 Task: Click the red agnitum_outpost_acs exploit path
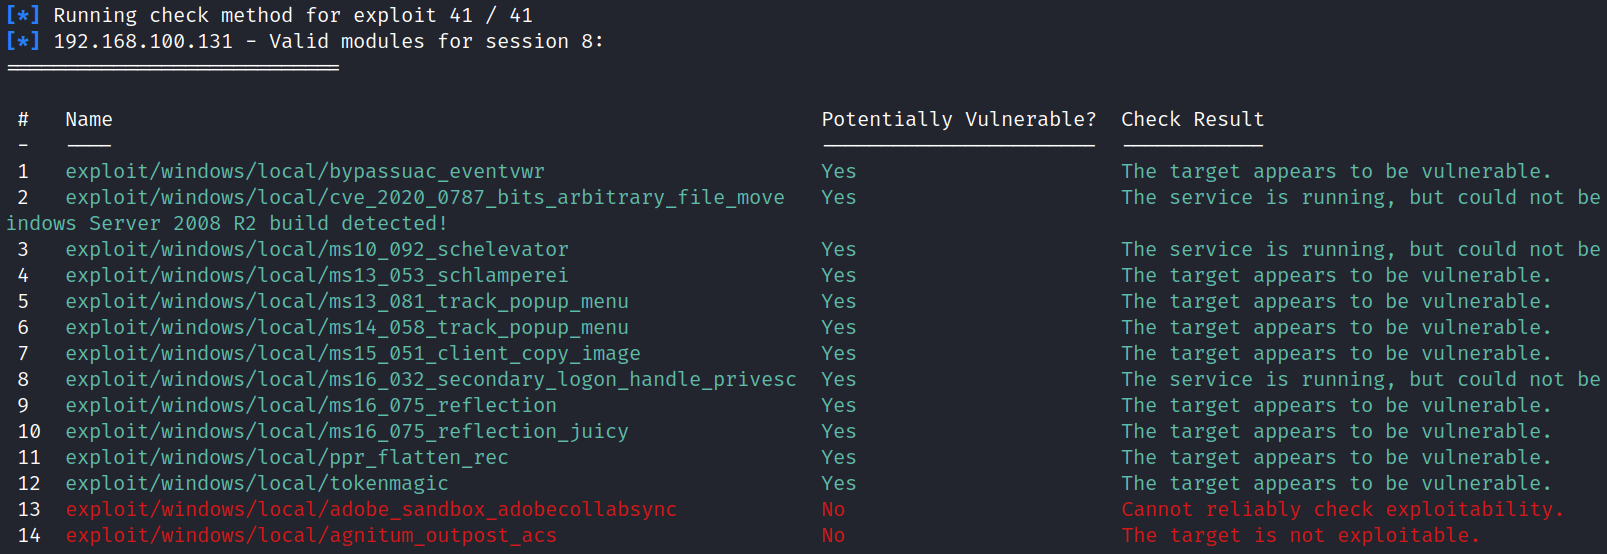(311, 536)
